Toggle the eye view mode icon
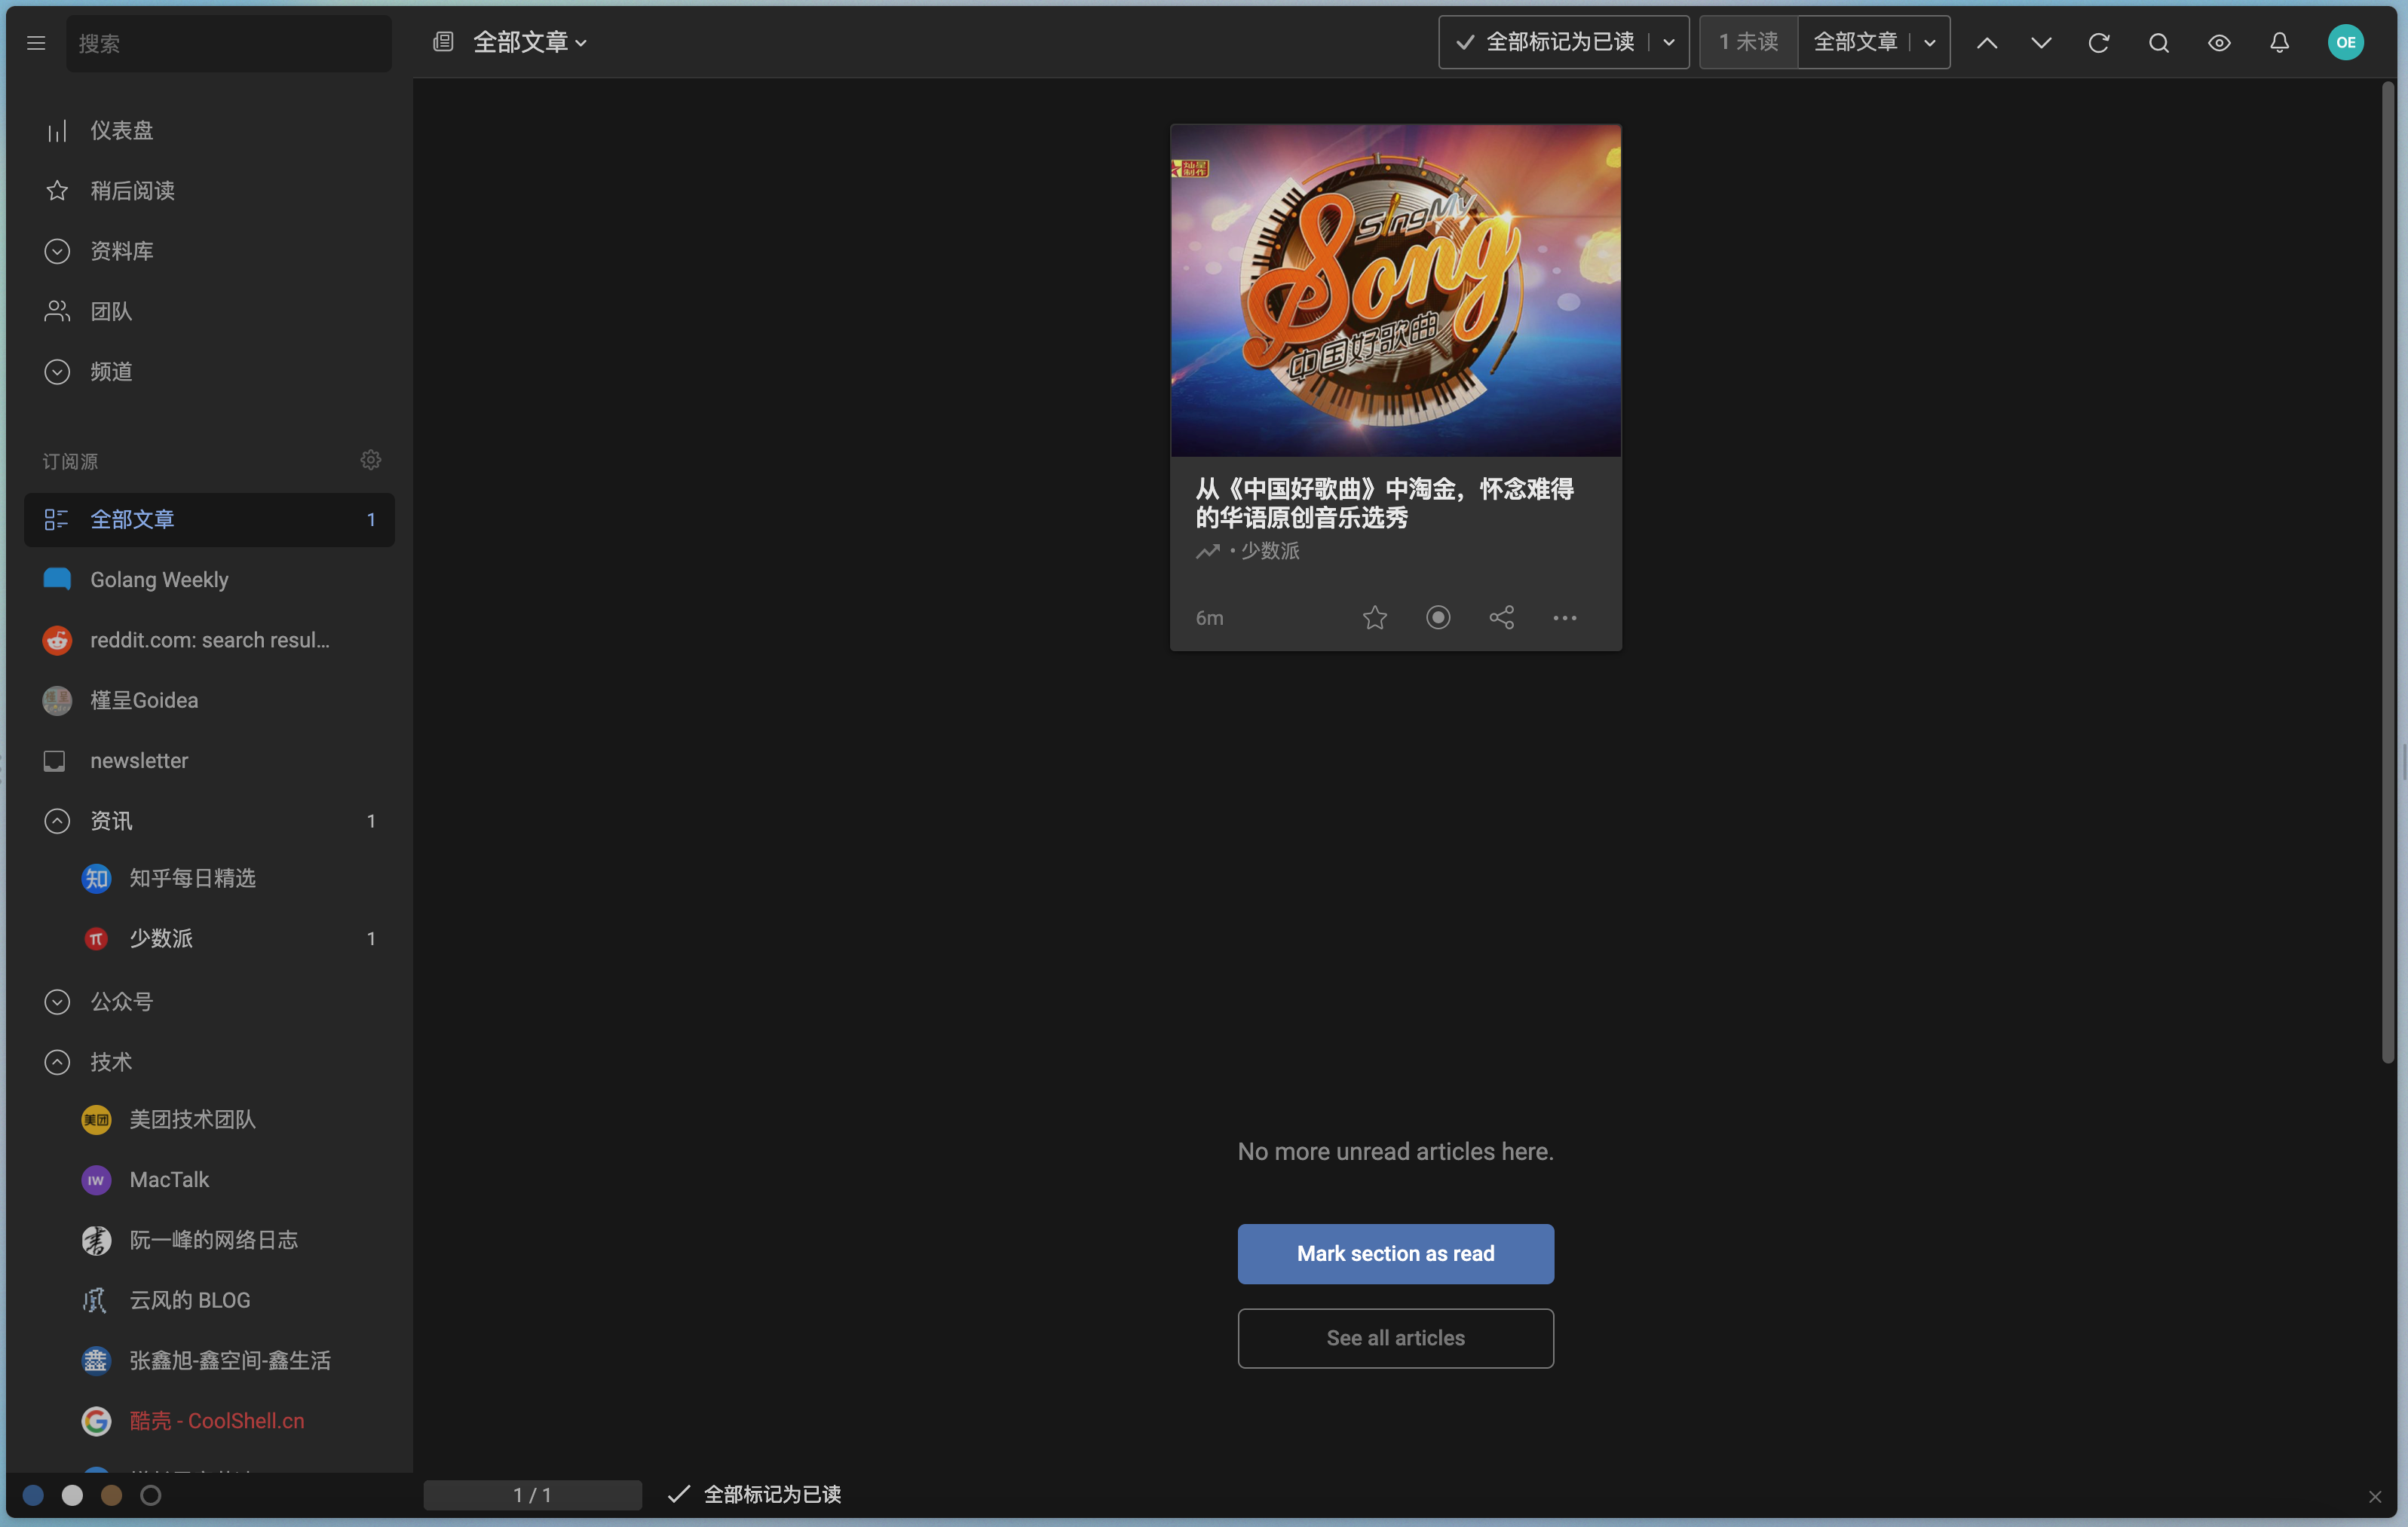 pos(2219,43)
